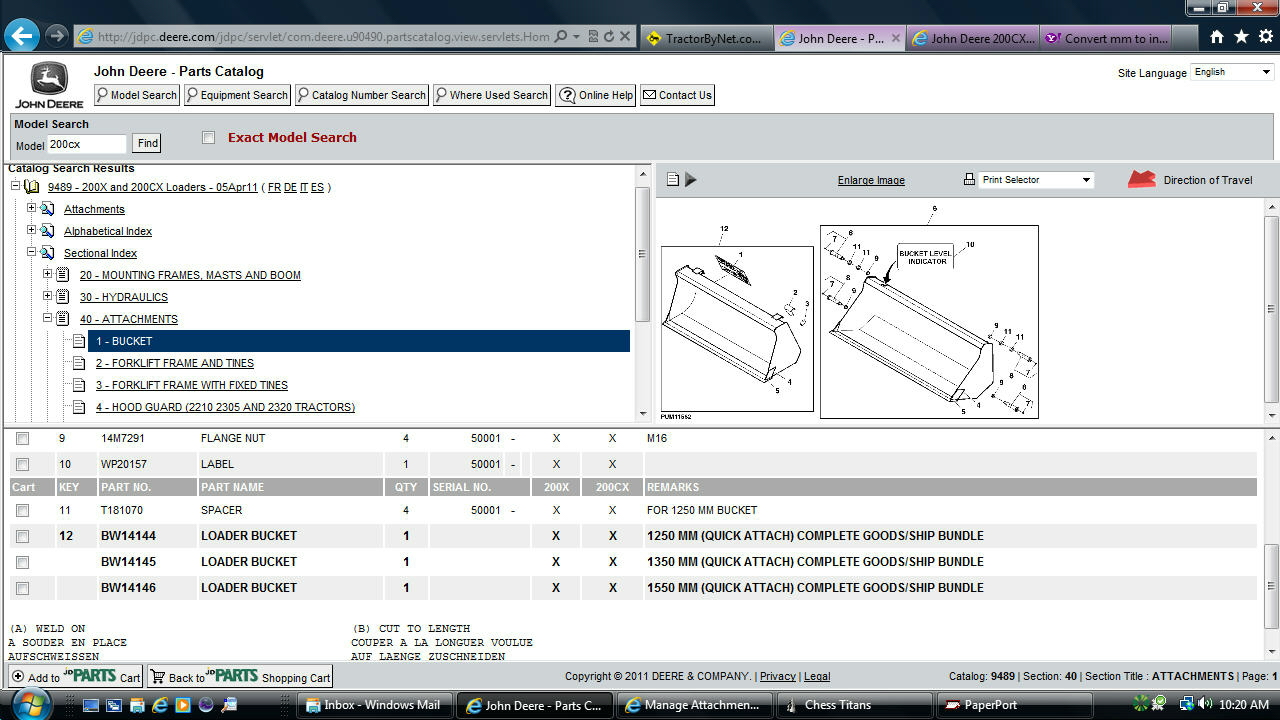Collapse the 9489 catalog tree node

pyautogui.click(x=15, y=187)
